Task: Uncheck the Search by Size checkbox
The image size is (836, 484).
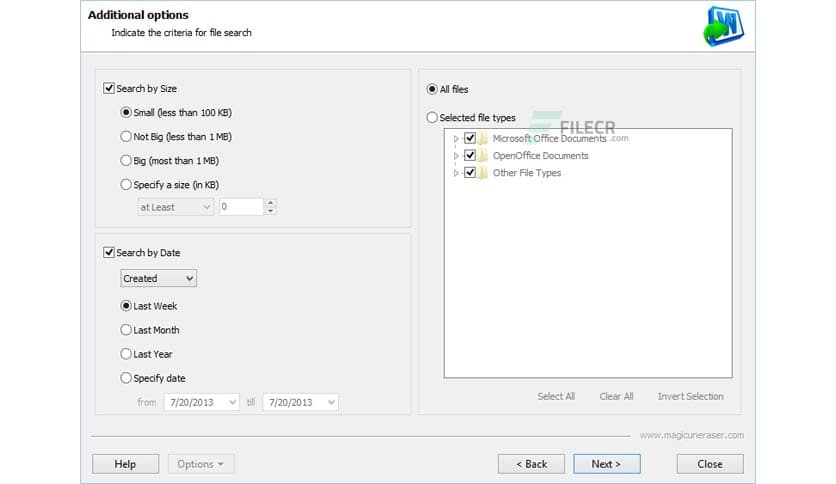Action: point(109,89)
